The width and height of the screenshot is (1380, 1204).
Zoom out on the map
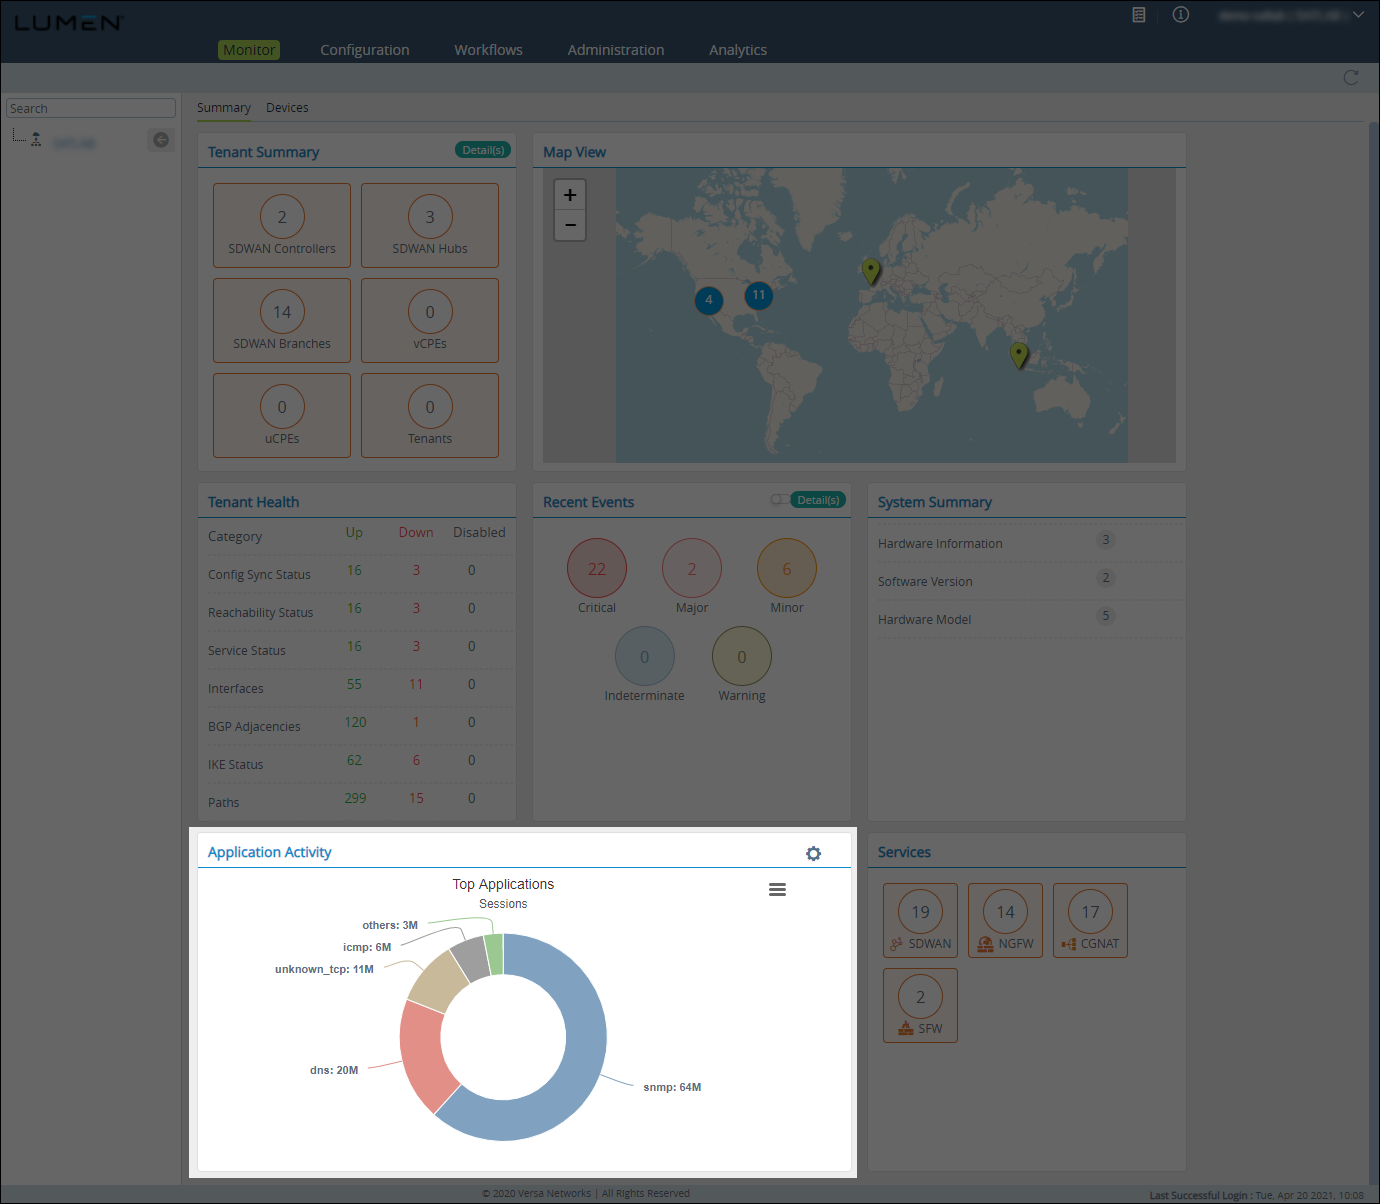point(570,225)
